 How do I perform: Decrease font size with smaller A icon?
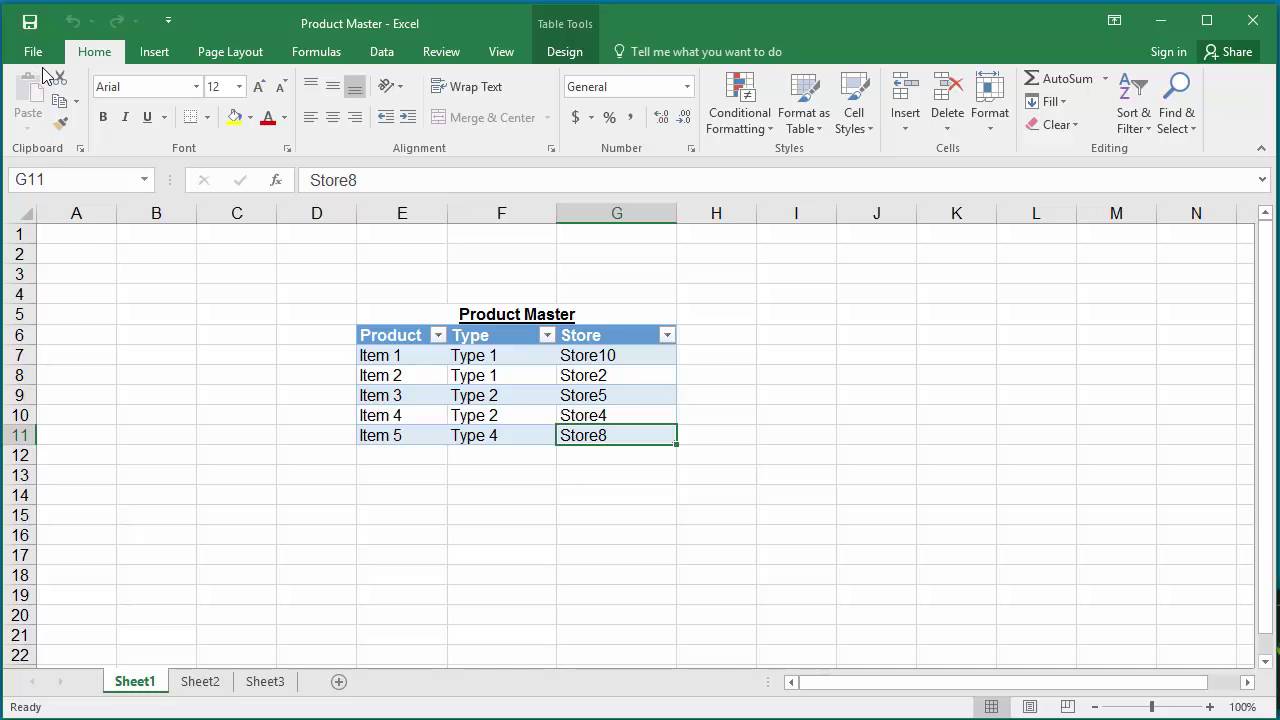tap(282, 87)
